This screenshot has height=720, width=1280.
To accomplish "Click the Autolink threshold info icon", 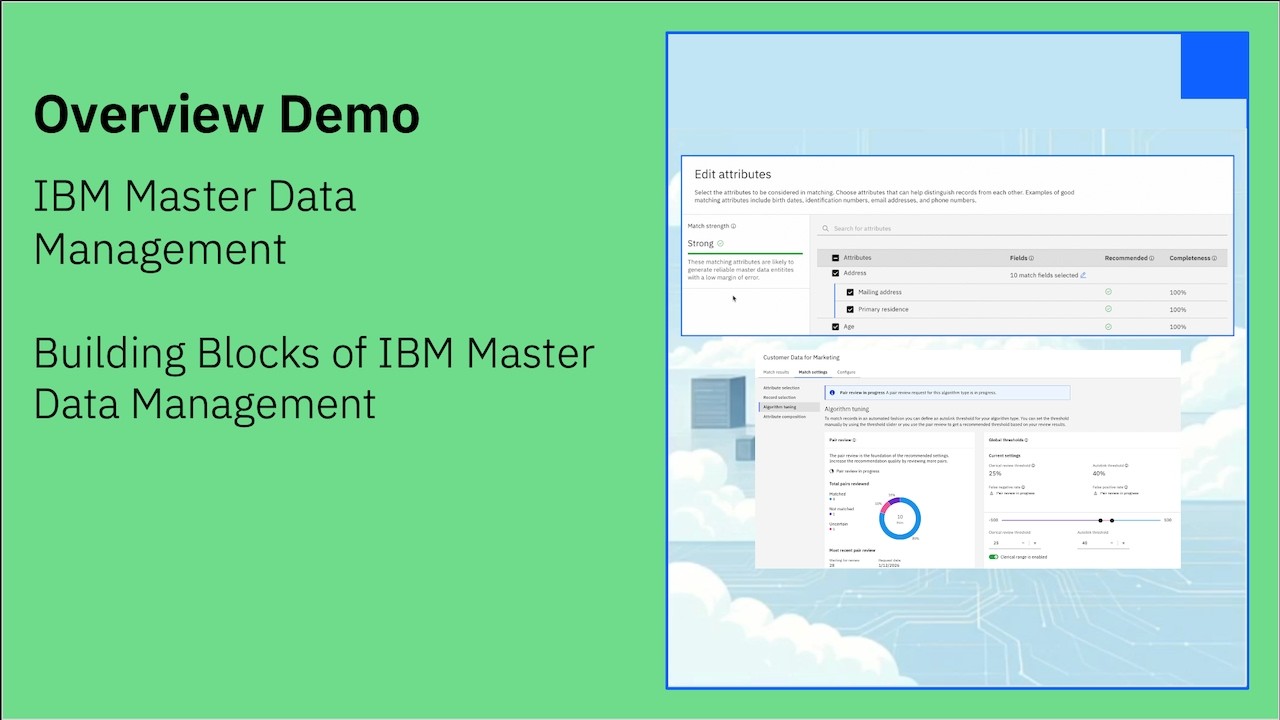I will click(x=1126, y=465).
